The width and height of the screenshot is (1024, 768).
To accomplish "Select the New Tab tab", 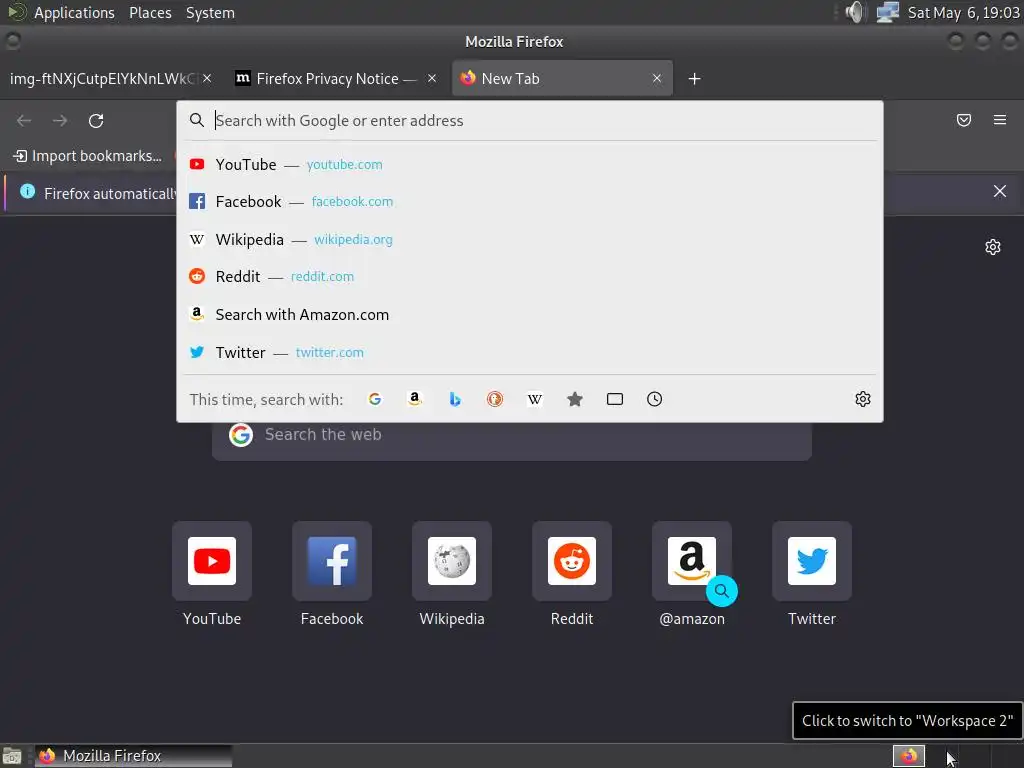I will pos(562,78).
